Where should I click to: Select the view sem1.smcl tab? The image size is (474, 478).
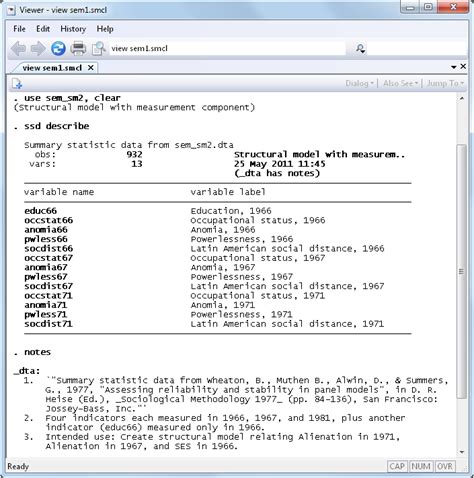52,68
